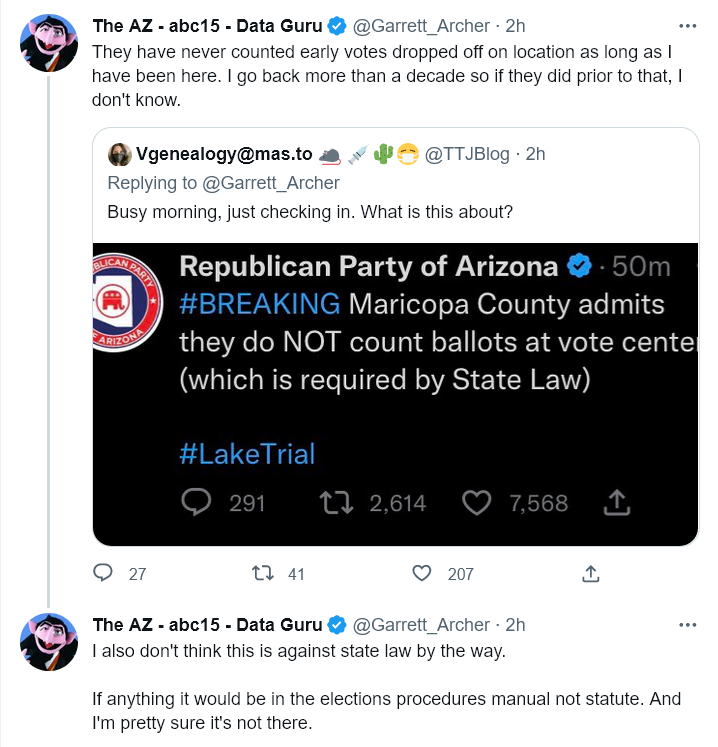Open @Garrett_Archer handle on first tweet

coord(421,26)
